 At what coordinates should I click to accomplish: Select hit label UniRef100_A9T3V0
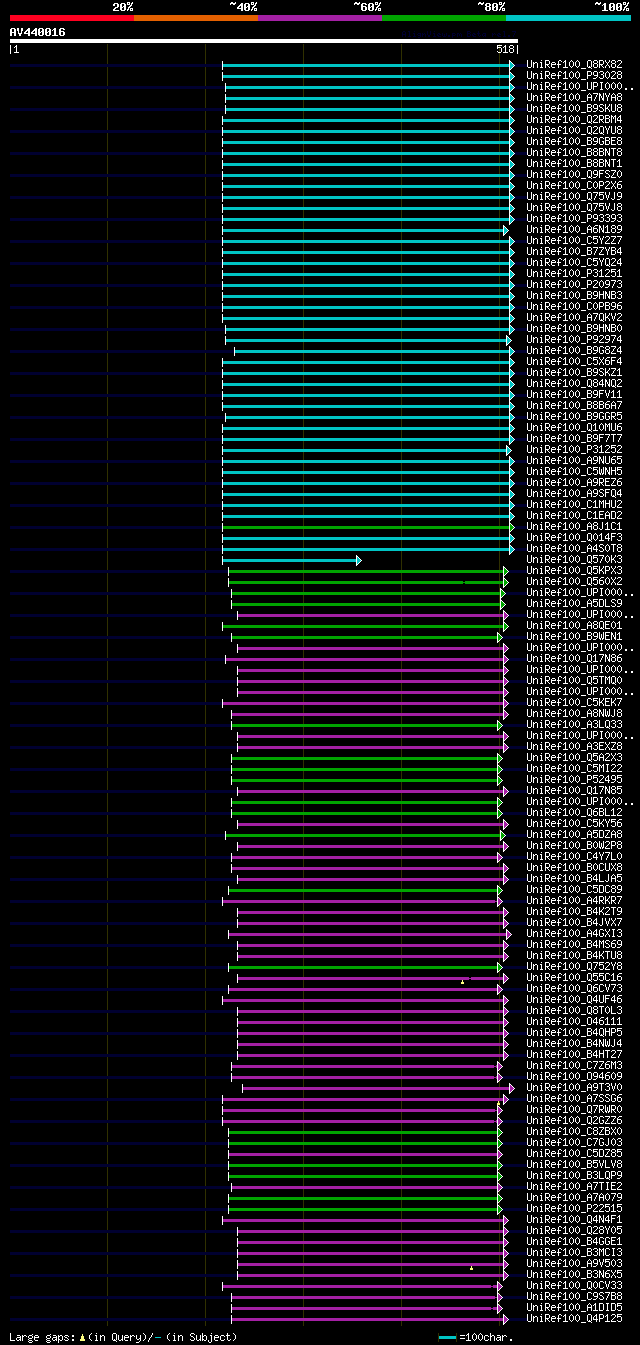pyautogui.click(x=574, y=1087)
